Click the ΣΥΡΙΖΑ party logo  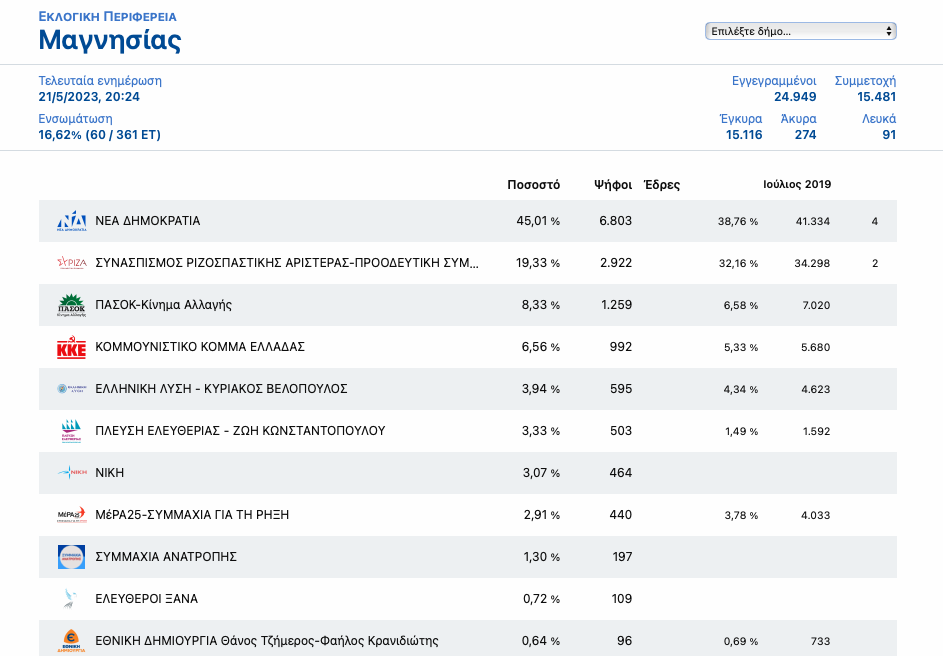tap(72, 263)
